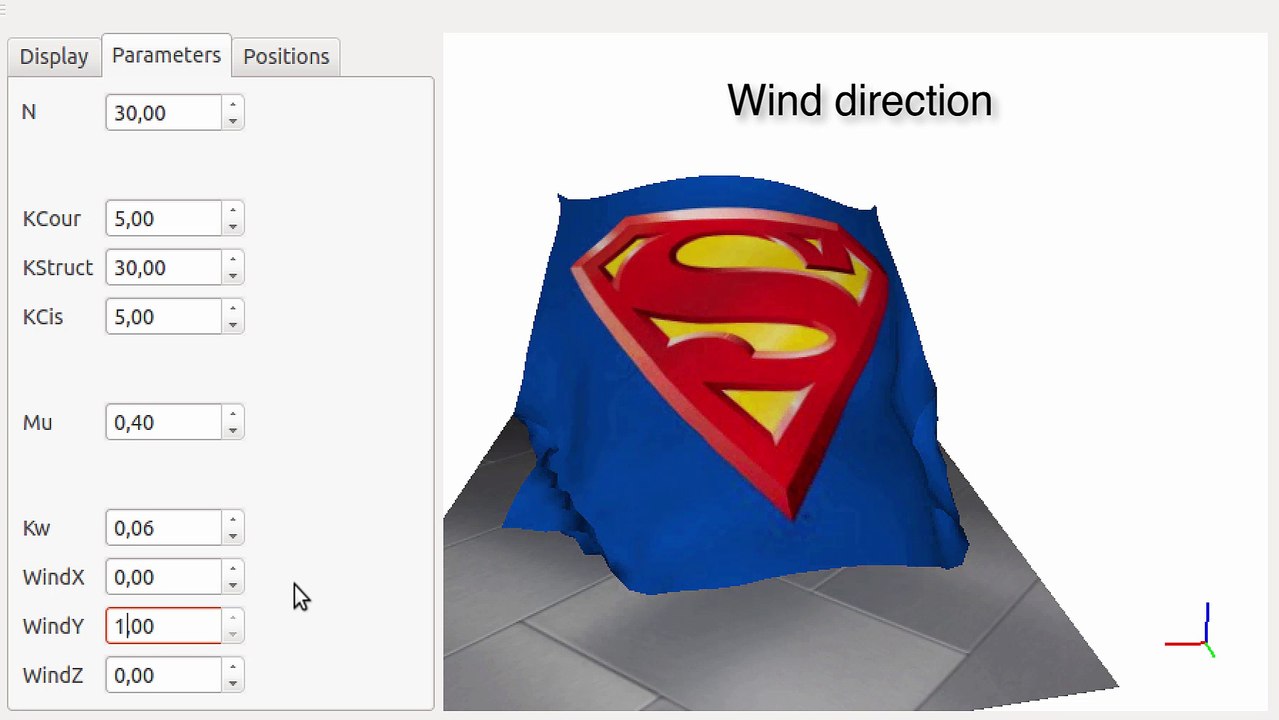The width and height of the screenshot is (1279, 720).
Task: Step WindZ down with arrow
Action: point(232,684)
